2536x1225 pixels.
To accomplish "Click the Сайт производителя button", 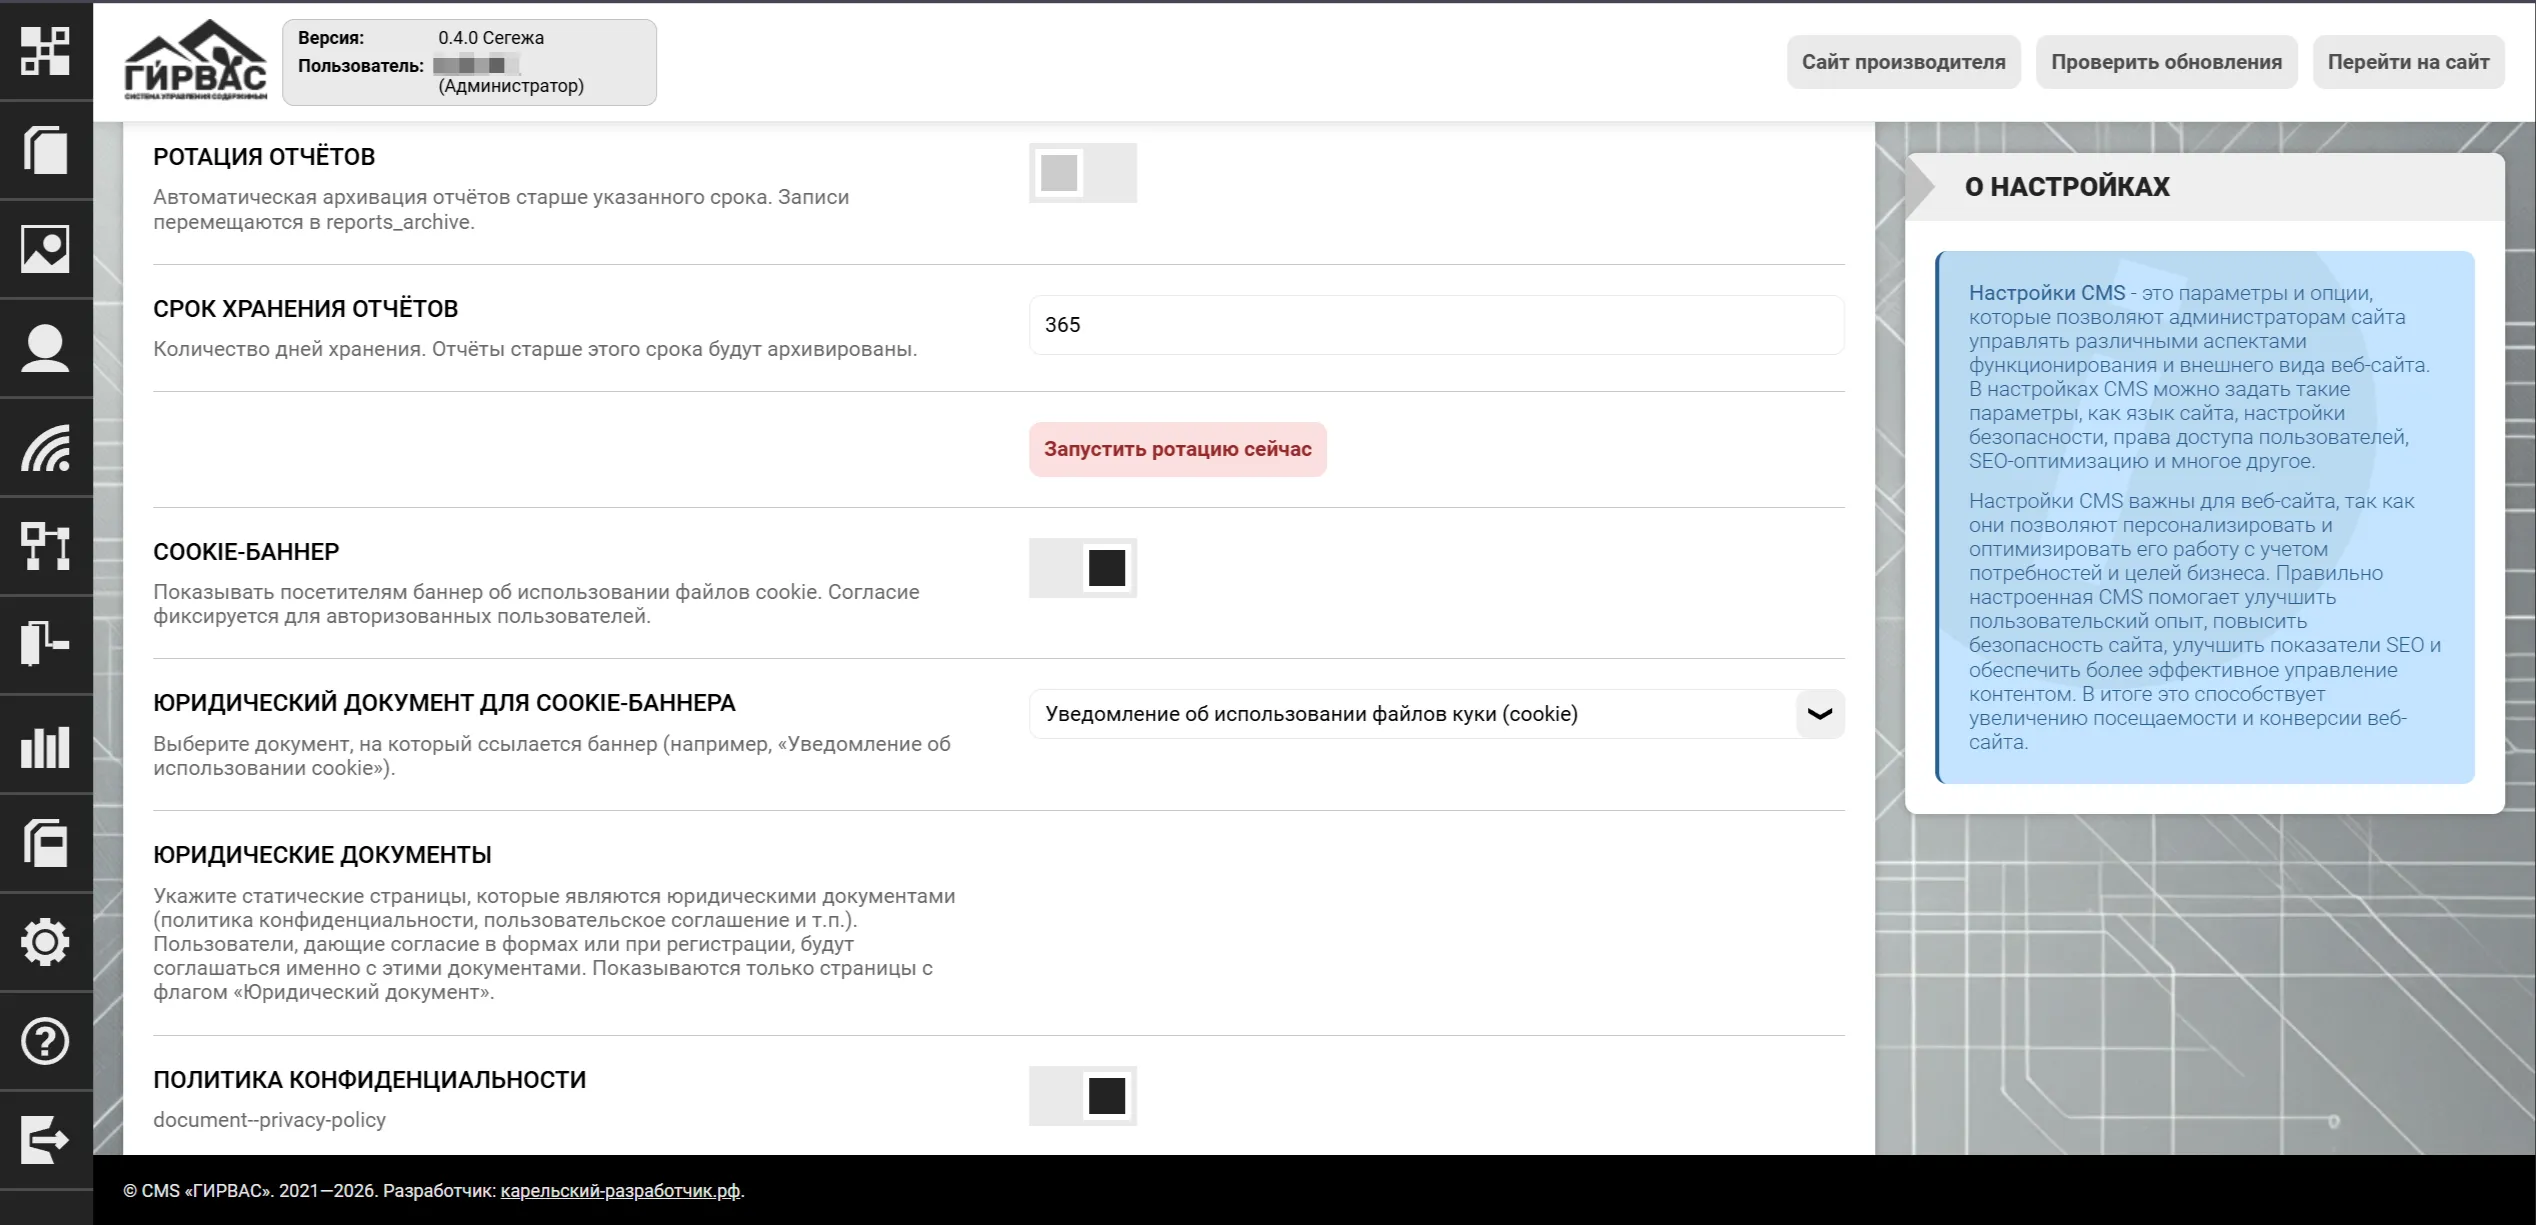I will [1903, 62].
